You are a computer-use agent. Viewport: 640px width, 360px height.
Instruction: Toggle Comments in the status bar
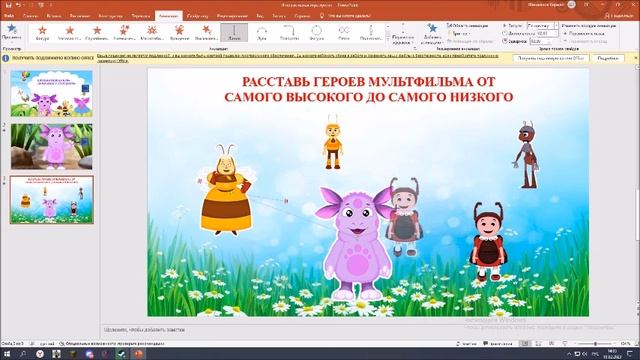tap(498, 344)
